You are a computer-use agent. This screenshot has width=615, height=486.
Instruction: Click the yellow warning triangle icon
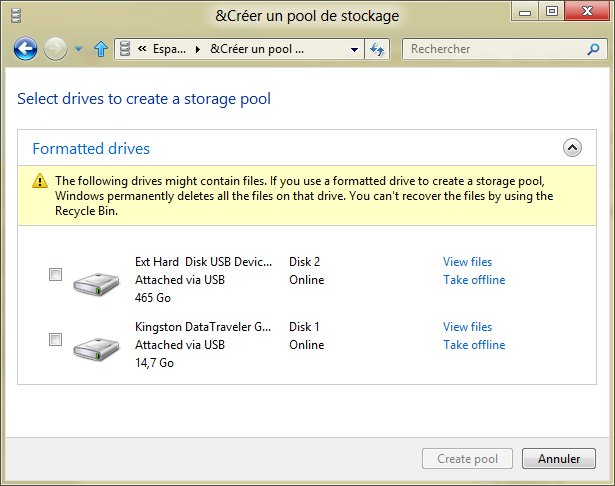click(40, 181)
